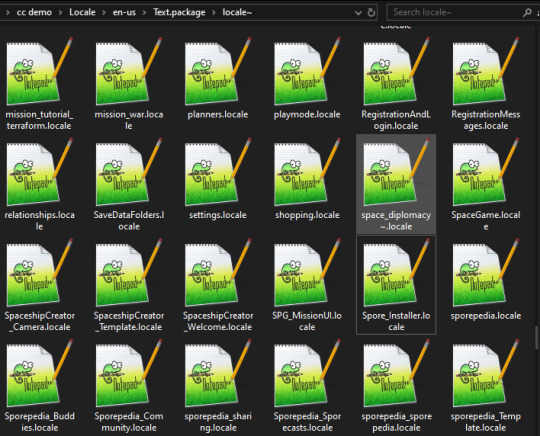Select sporepedia_sporepedia.locale file icon
This screenshot has height=436, width=540.
tap(396, 373)
